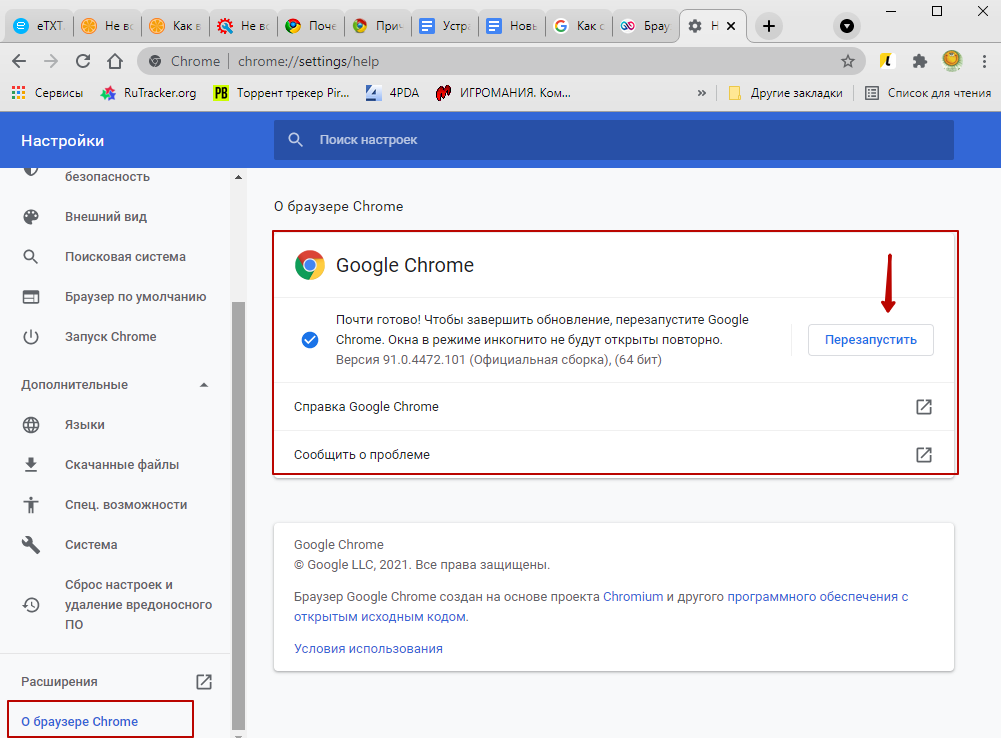Follow the Chromium project link
Viewport: 1001px width, 738px height.
633,597
